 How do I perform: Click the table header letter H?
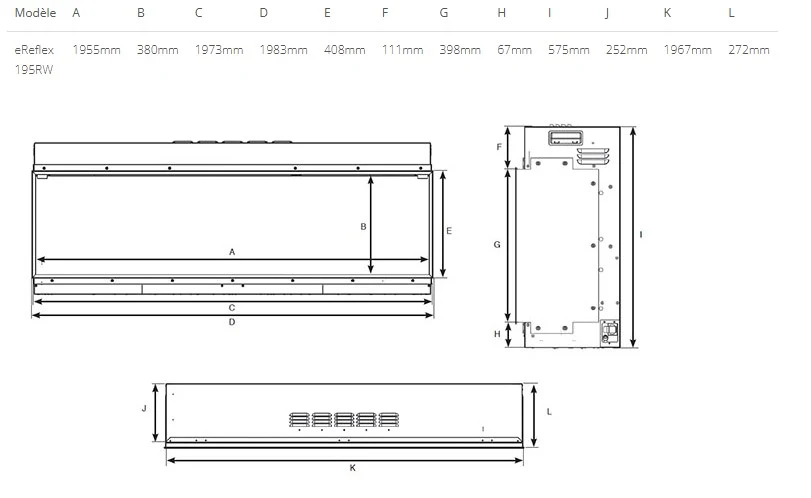(502, 13)
